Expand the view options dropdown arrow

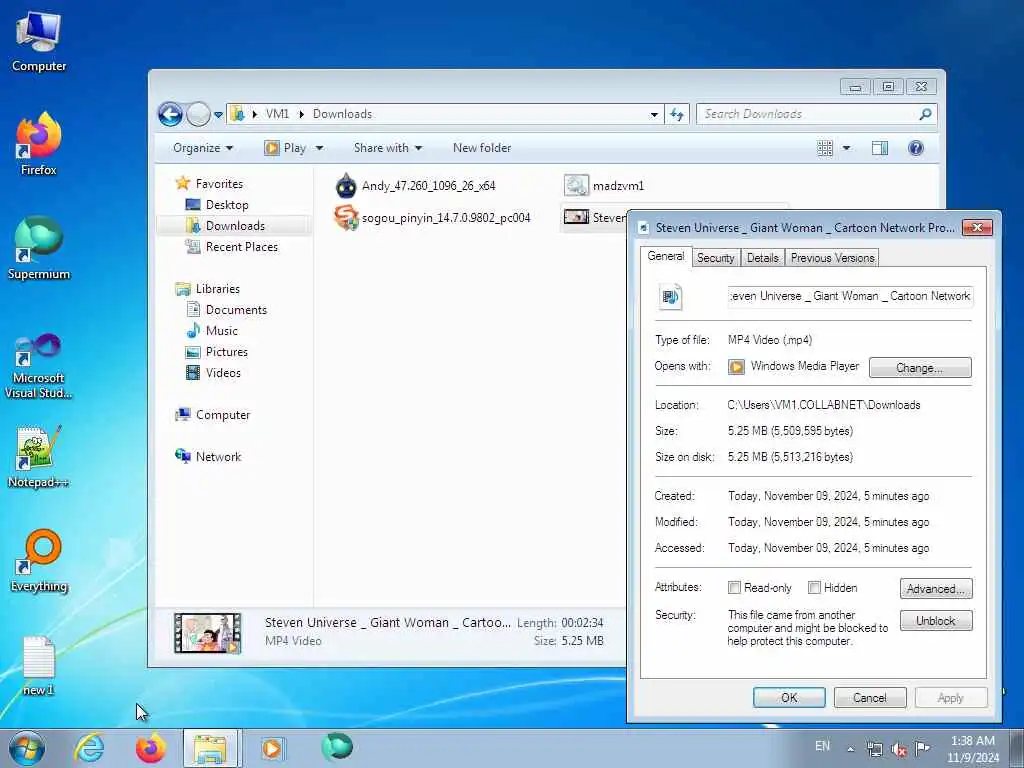pos(846,148)
